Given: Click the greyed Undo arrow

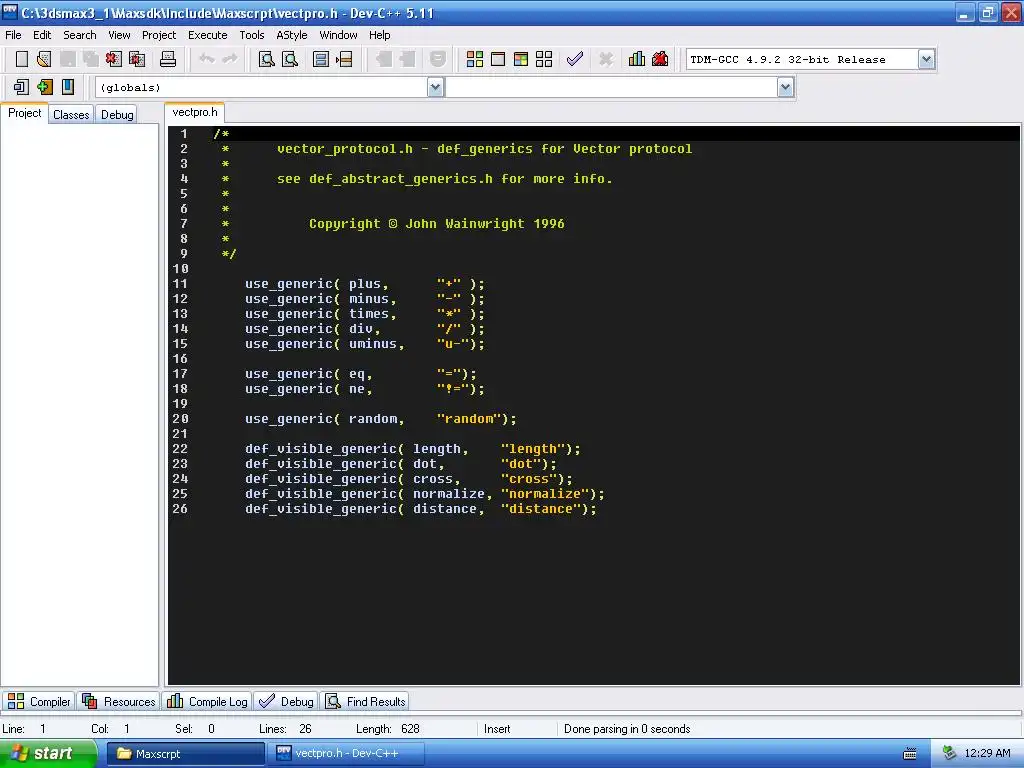Looking at the screenshot, I should point(207,59).
